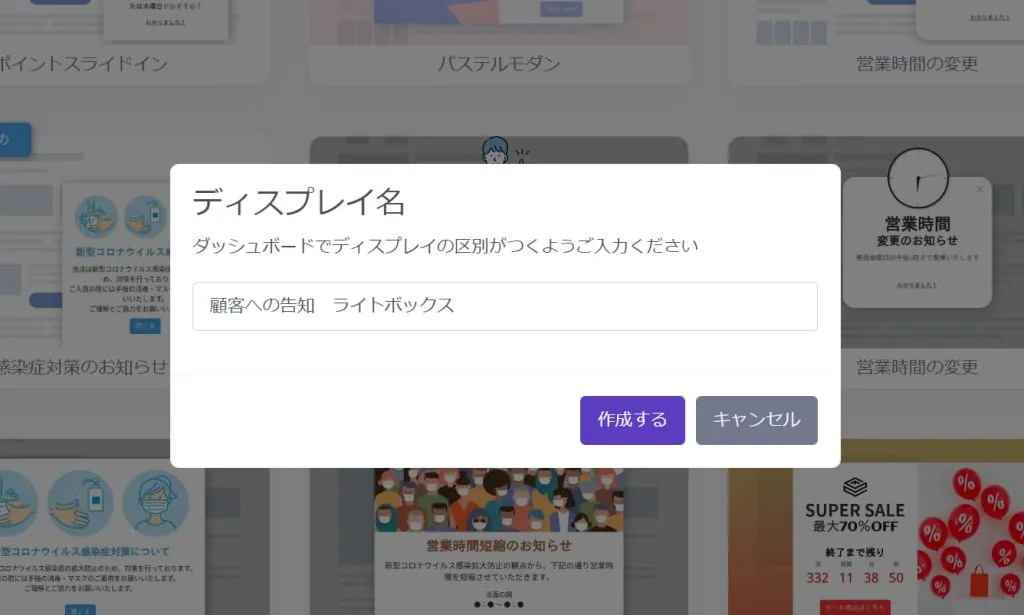Click the ディスプレイ名 dialog title
This screenshot has height=615, width=1024.
click(x=298, y=202)
